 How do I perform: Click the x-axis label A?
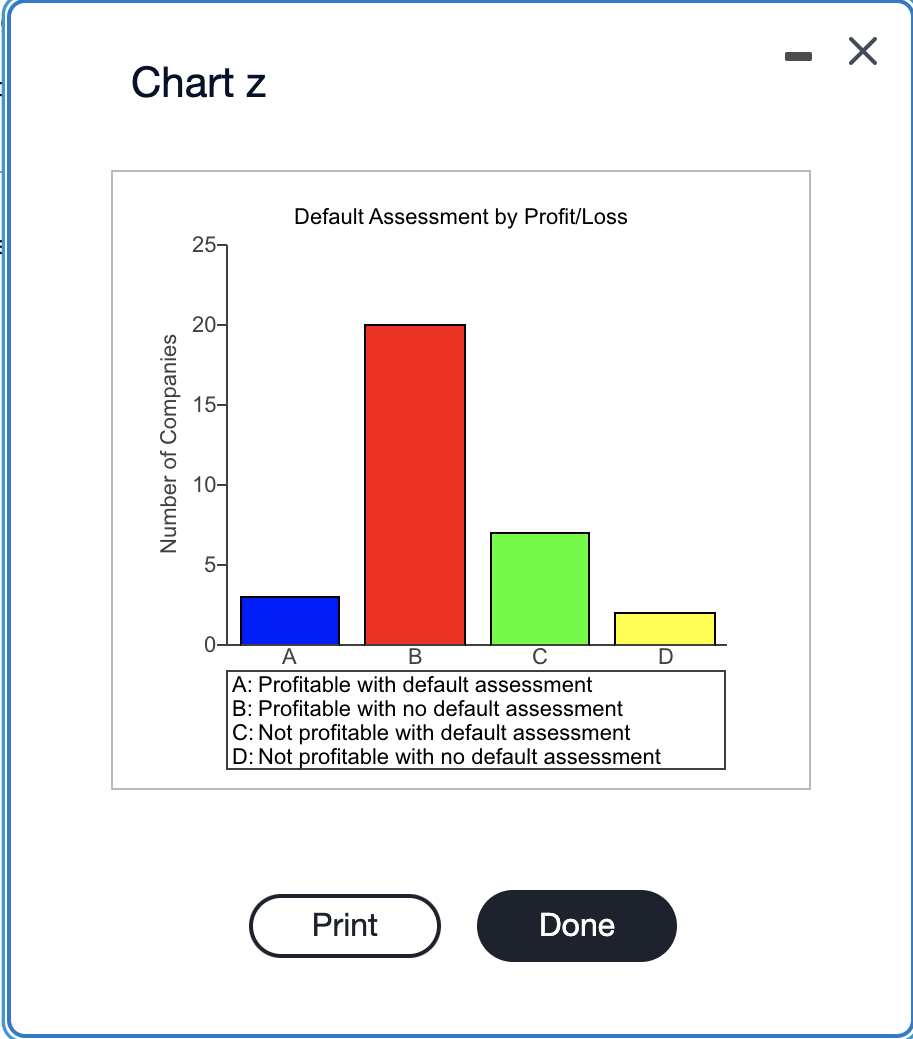(289, 657)
